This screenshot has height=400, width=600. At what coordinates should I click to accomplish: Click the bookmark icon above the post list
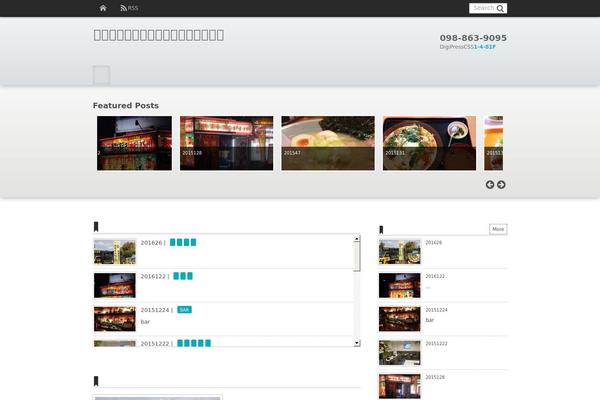(x=96, y=227)
